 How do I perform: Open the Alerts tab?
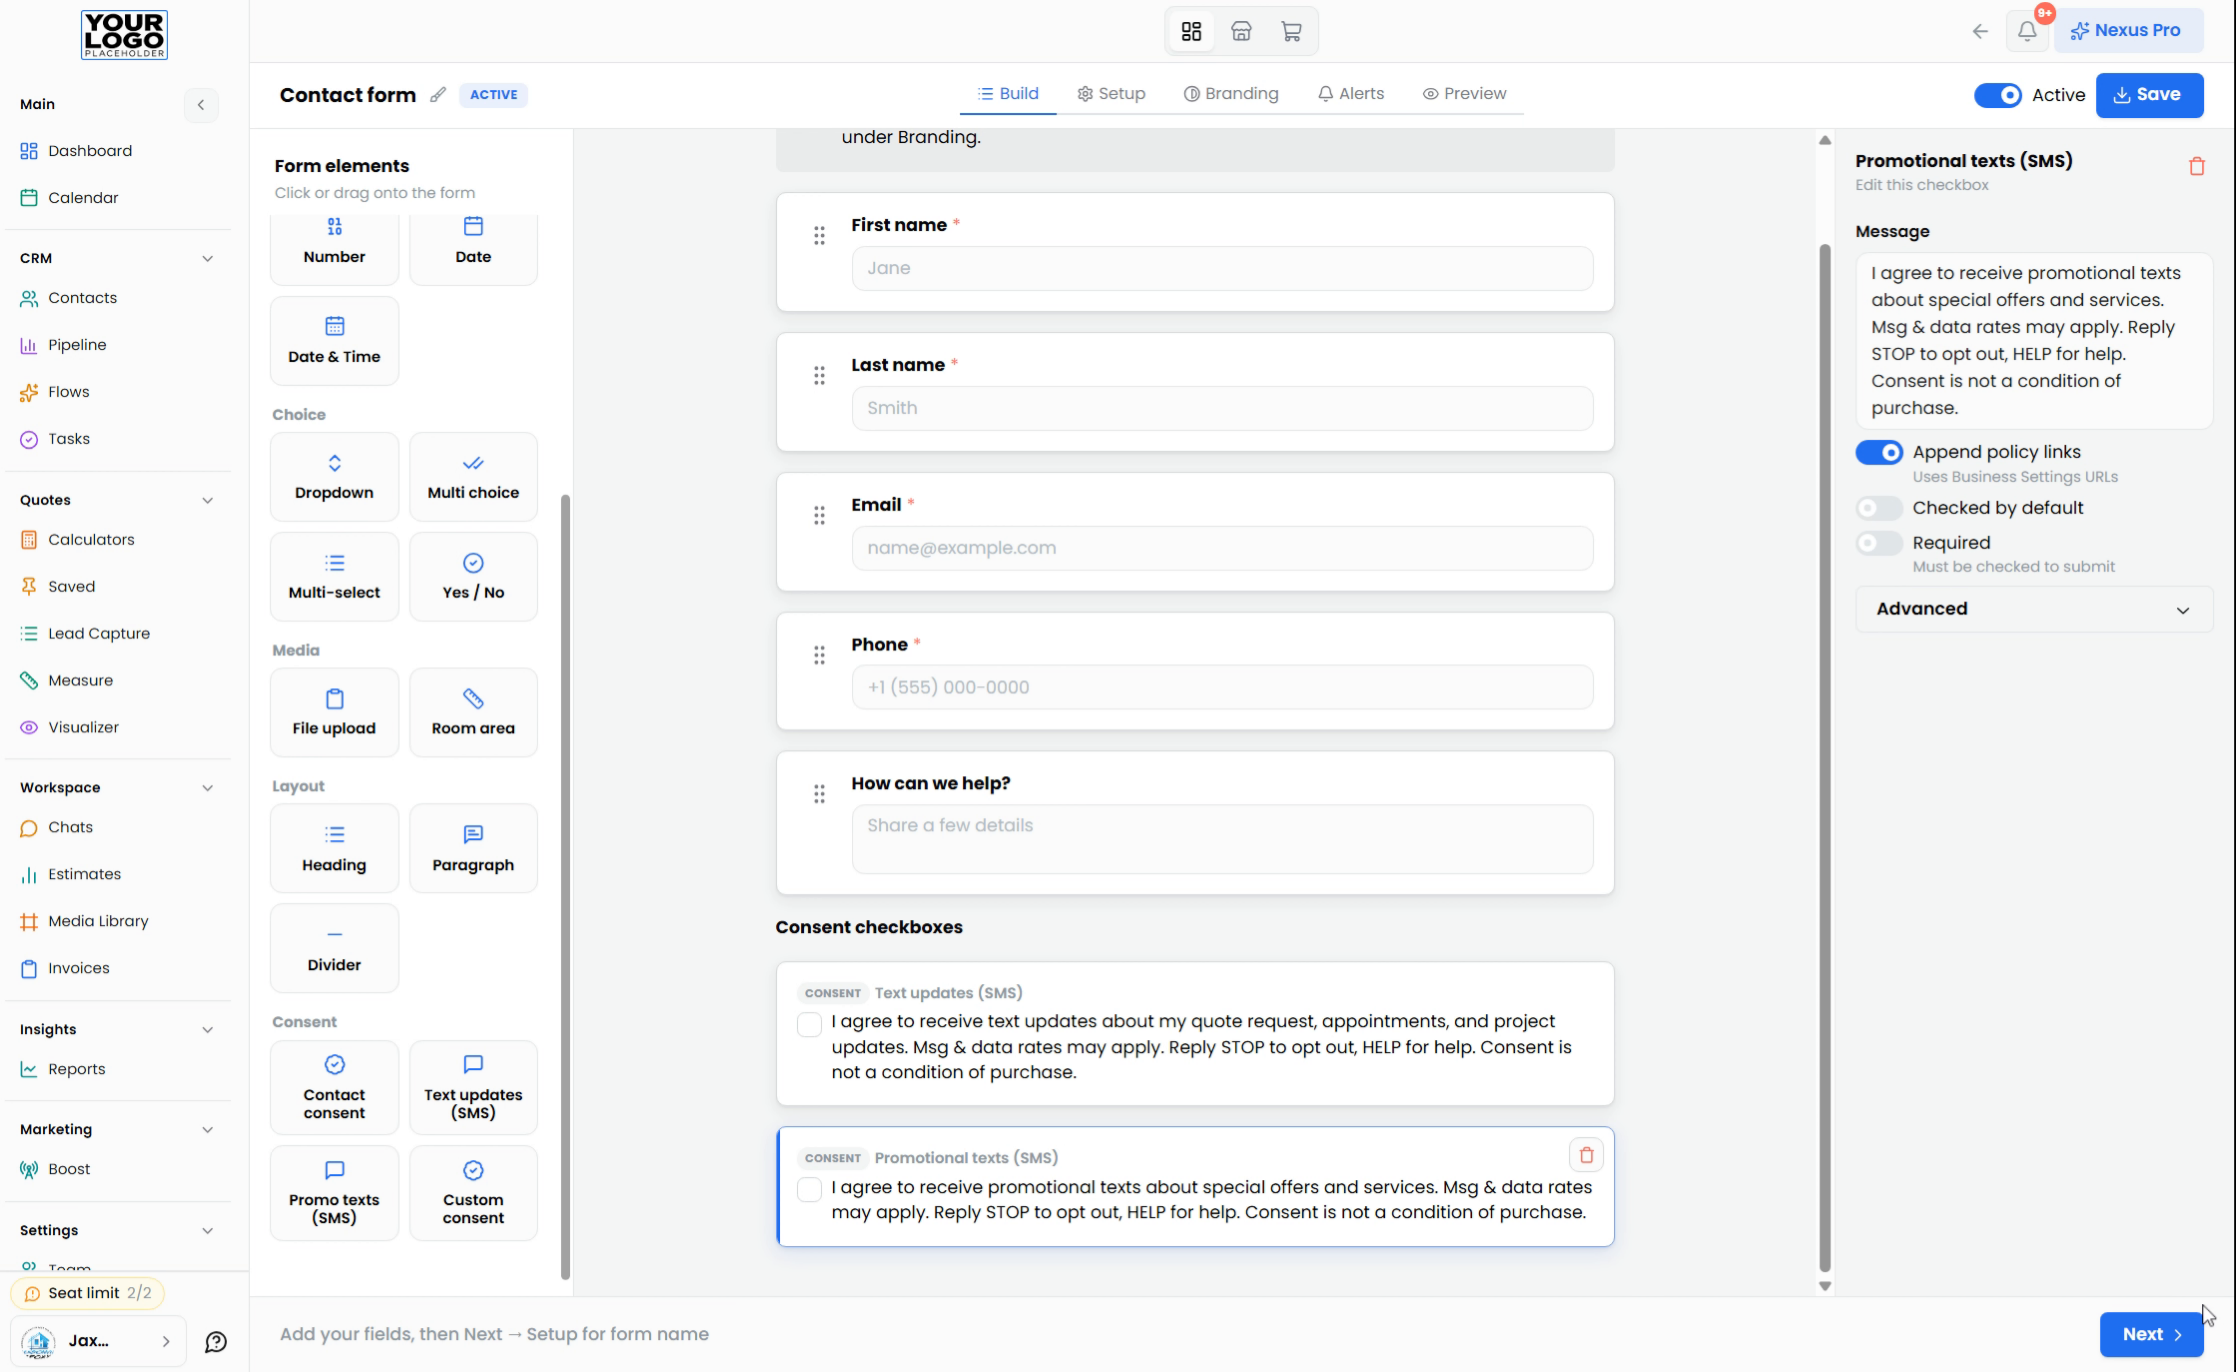(1351, 94)
